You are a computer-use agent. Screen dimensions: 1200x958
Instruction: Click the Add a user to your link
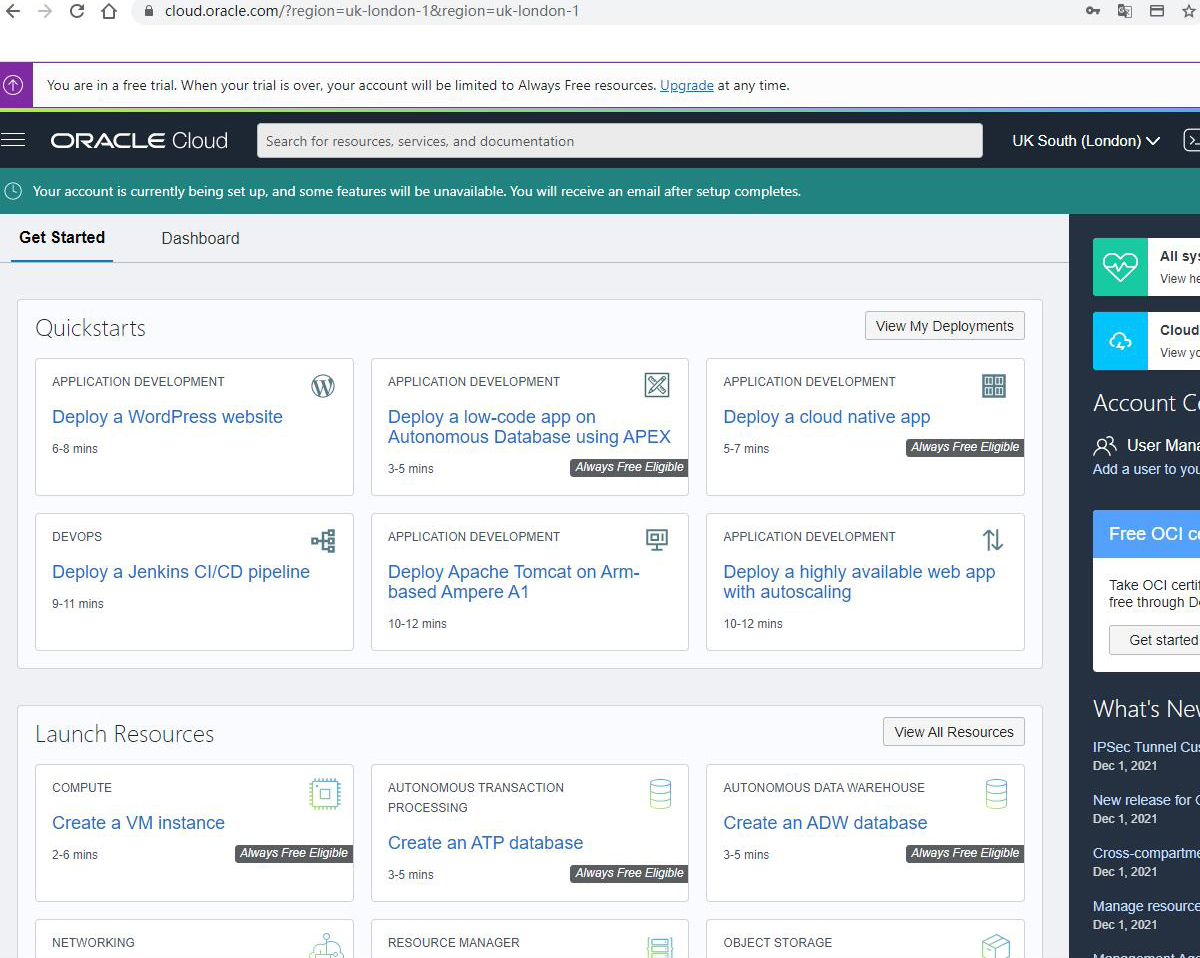click(x=1146, y=469)
